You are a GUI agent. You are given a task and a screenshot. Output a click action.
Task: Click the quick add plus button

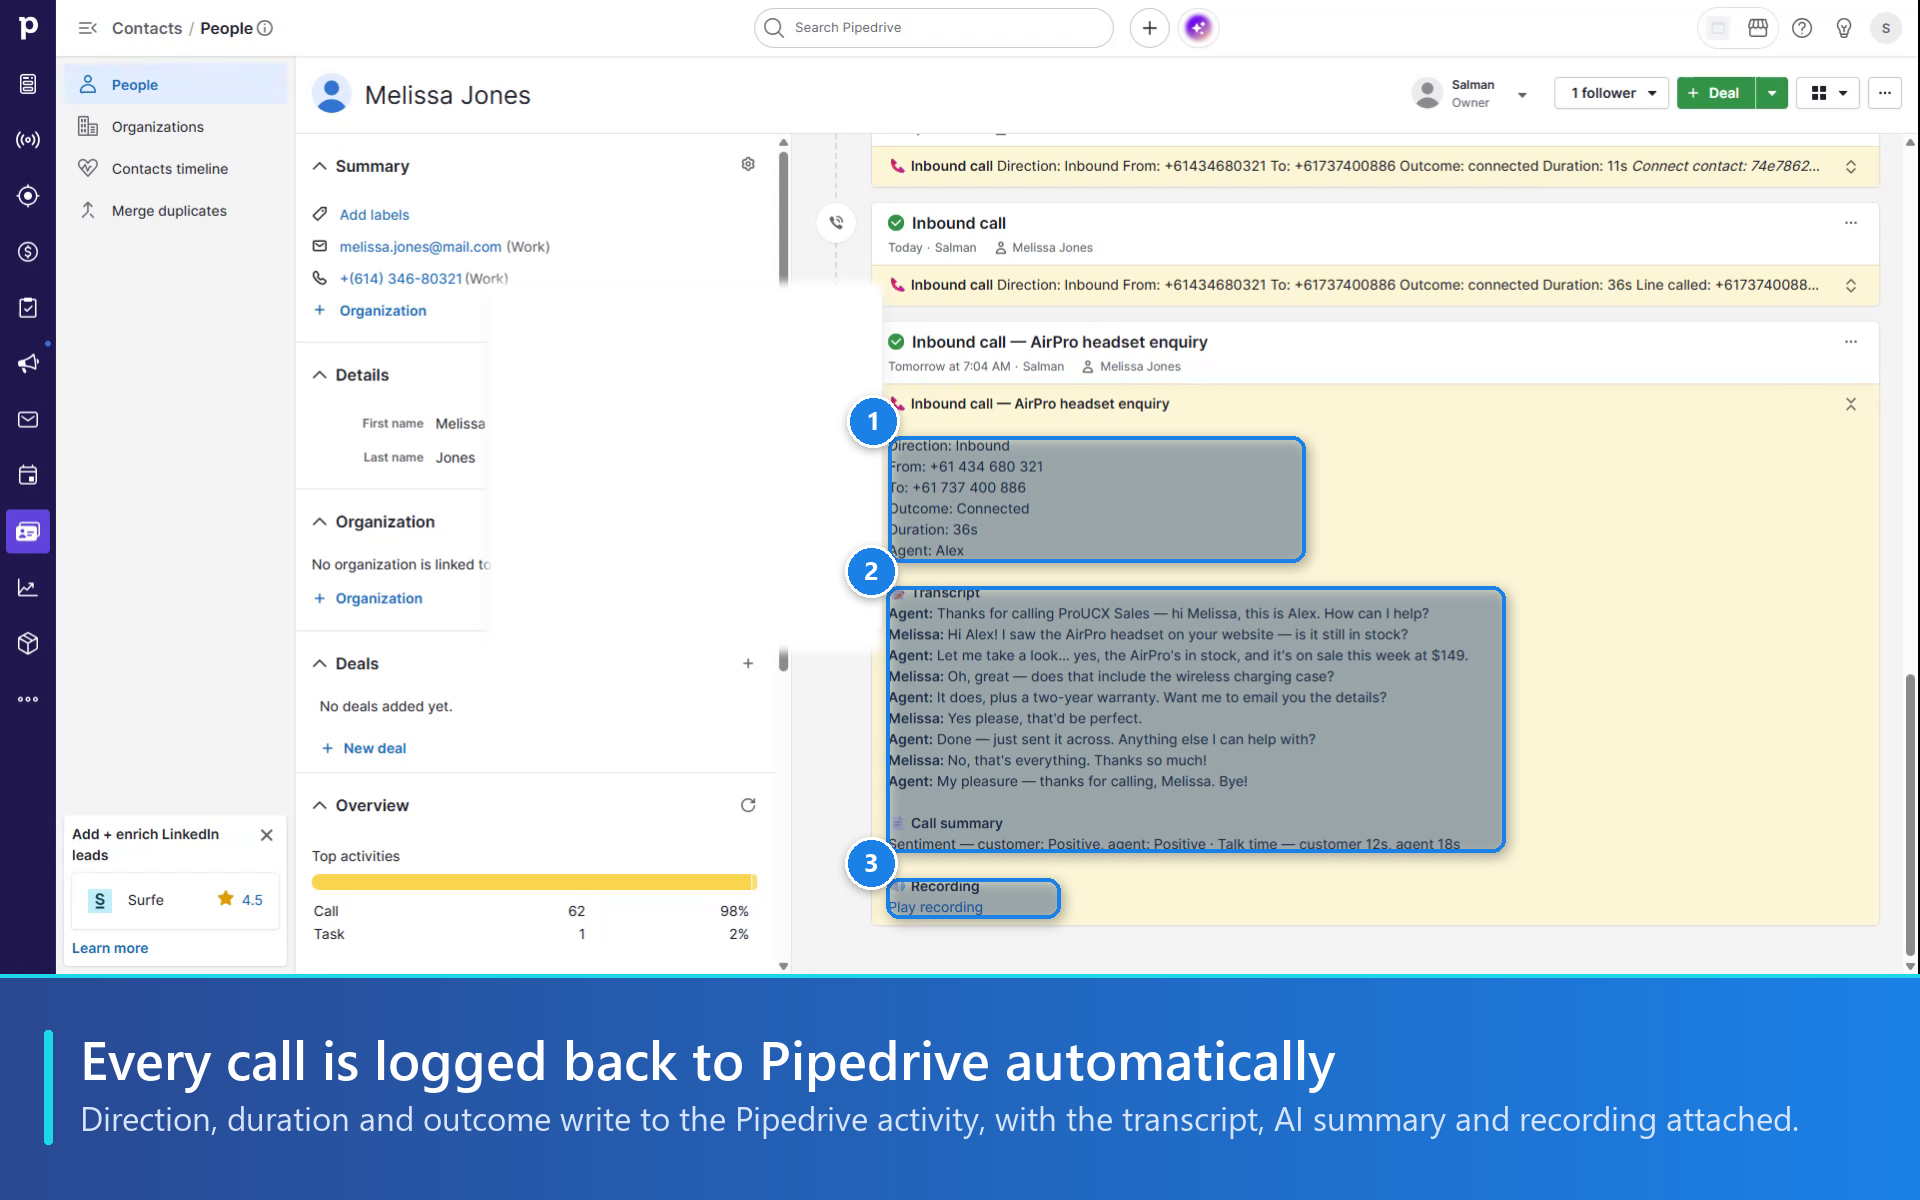click(x=1150, y=28)
